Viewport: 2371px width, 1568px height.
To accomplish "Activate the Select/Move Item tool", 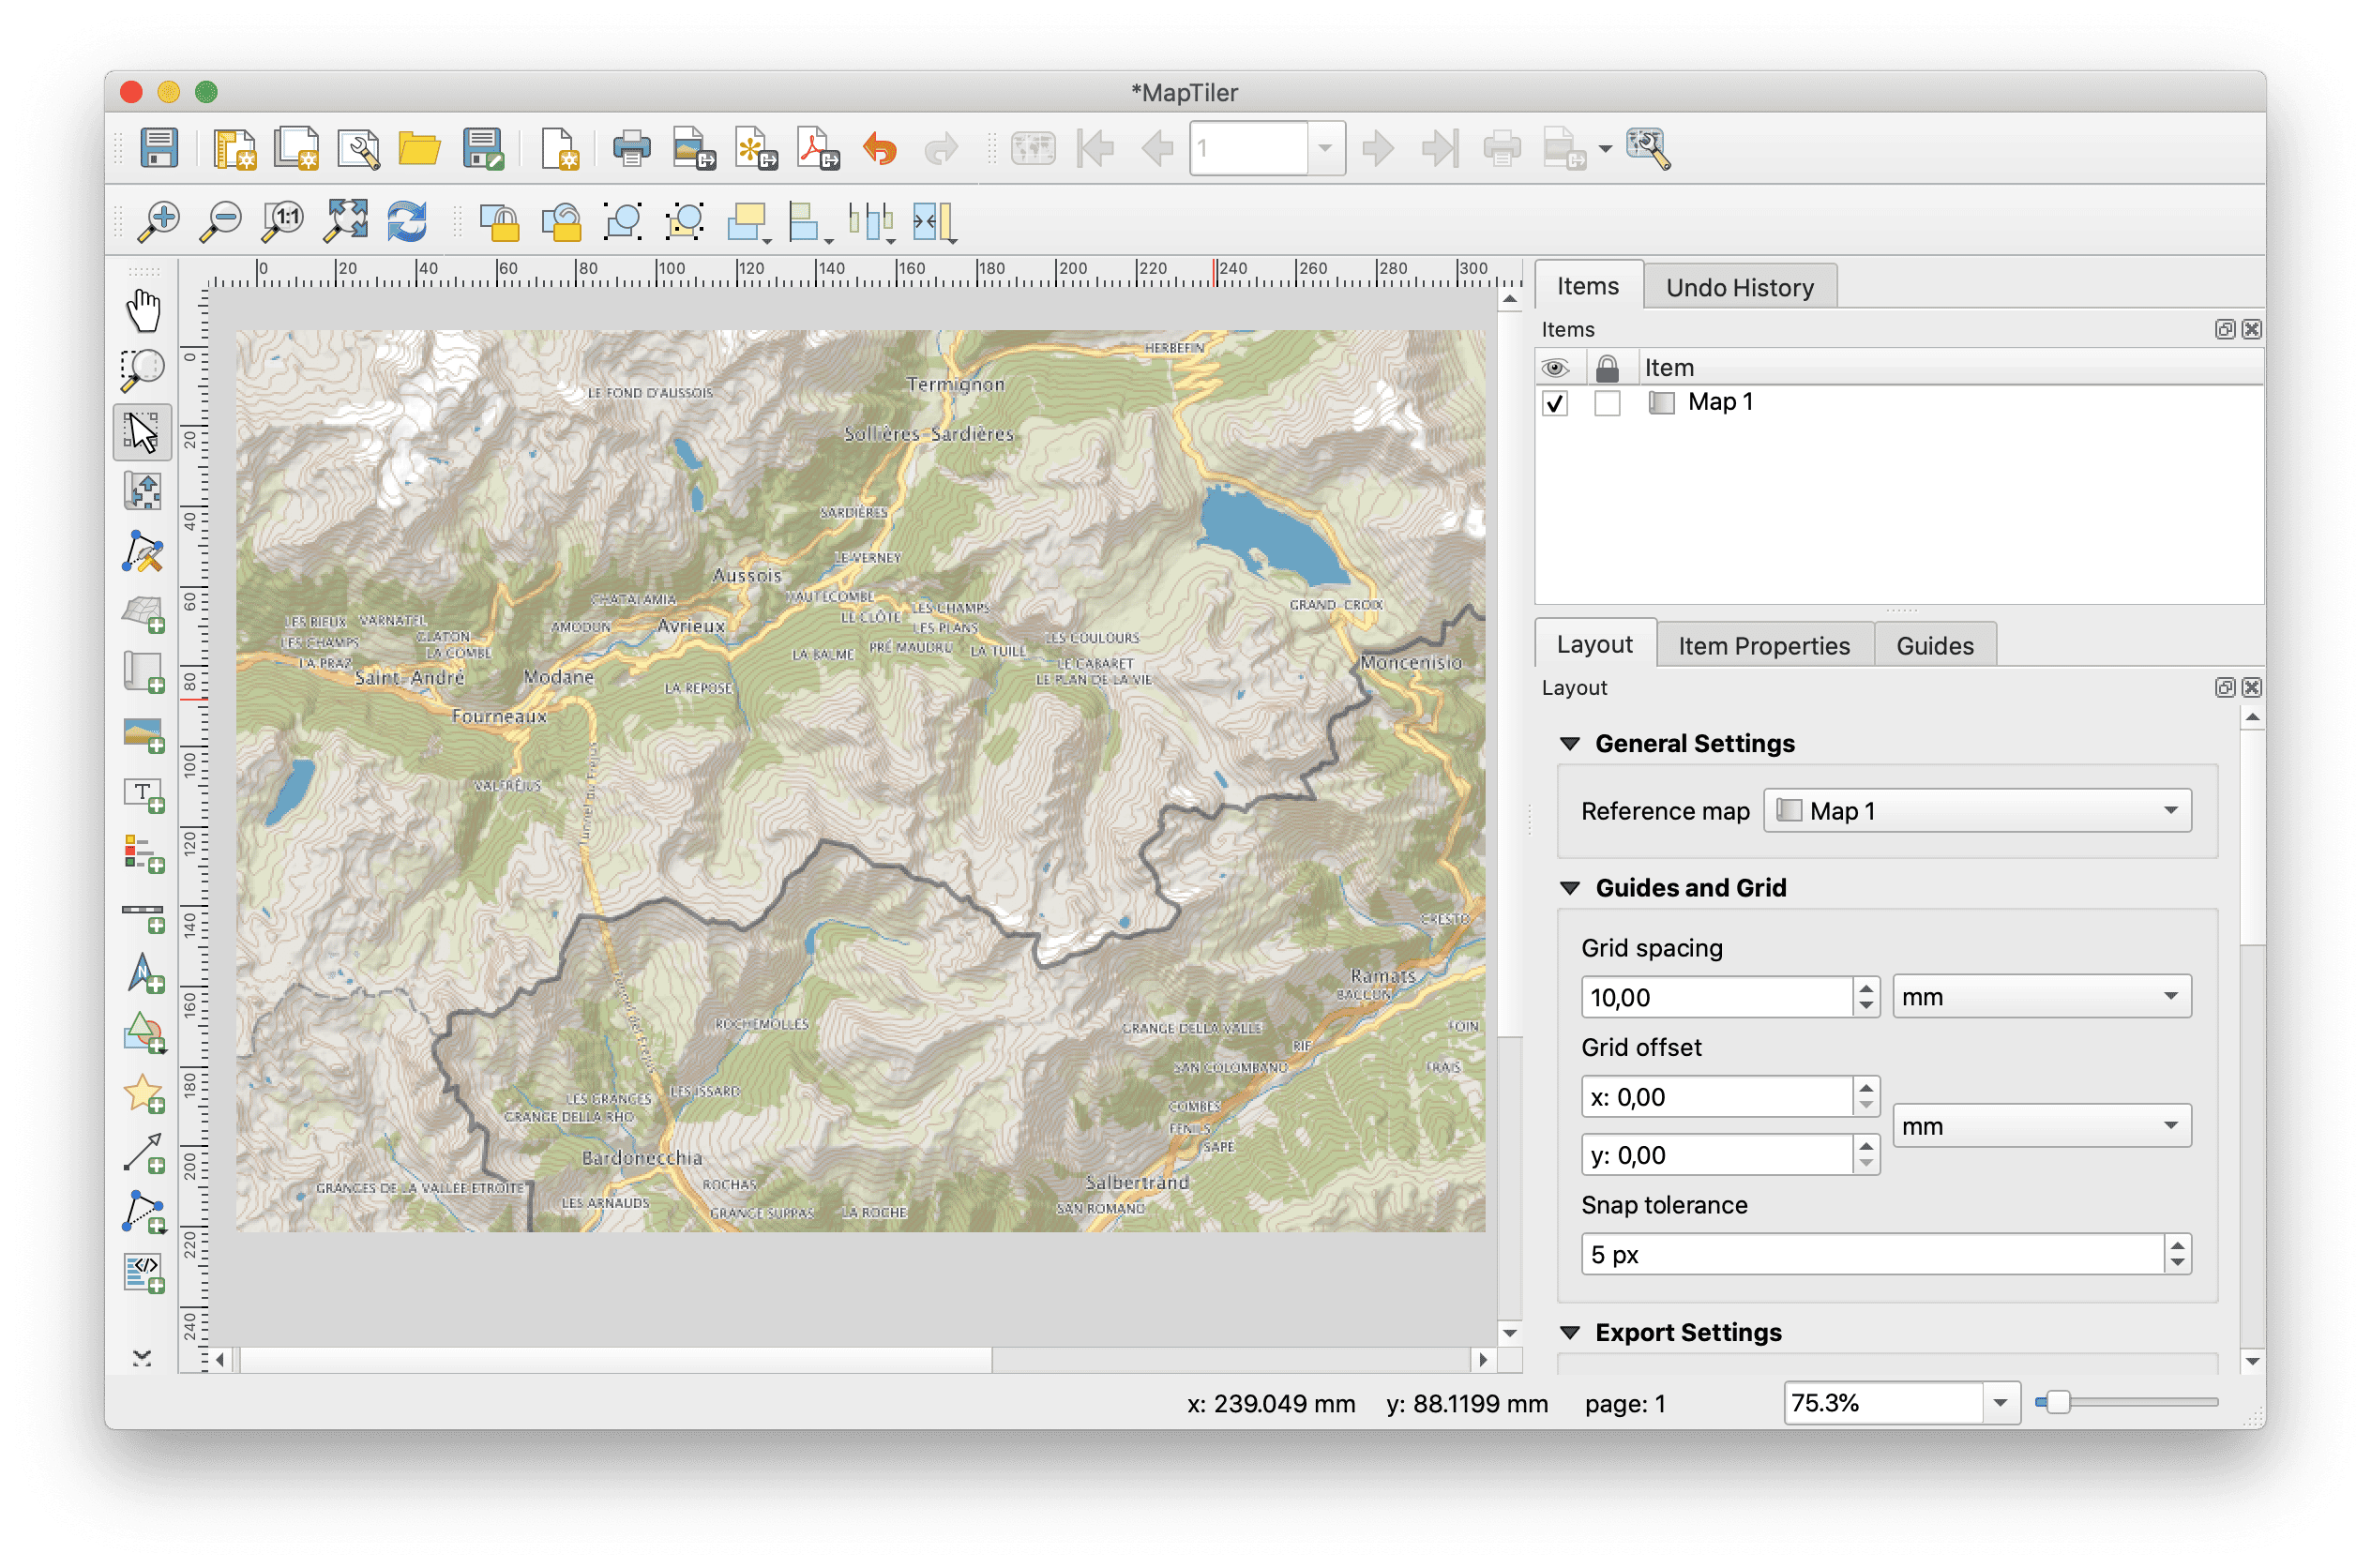I will [x=143, y=432].
